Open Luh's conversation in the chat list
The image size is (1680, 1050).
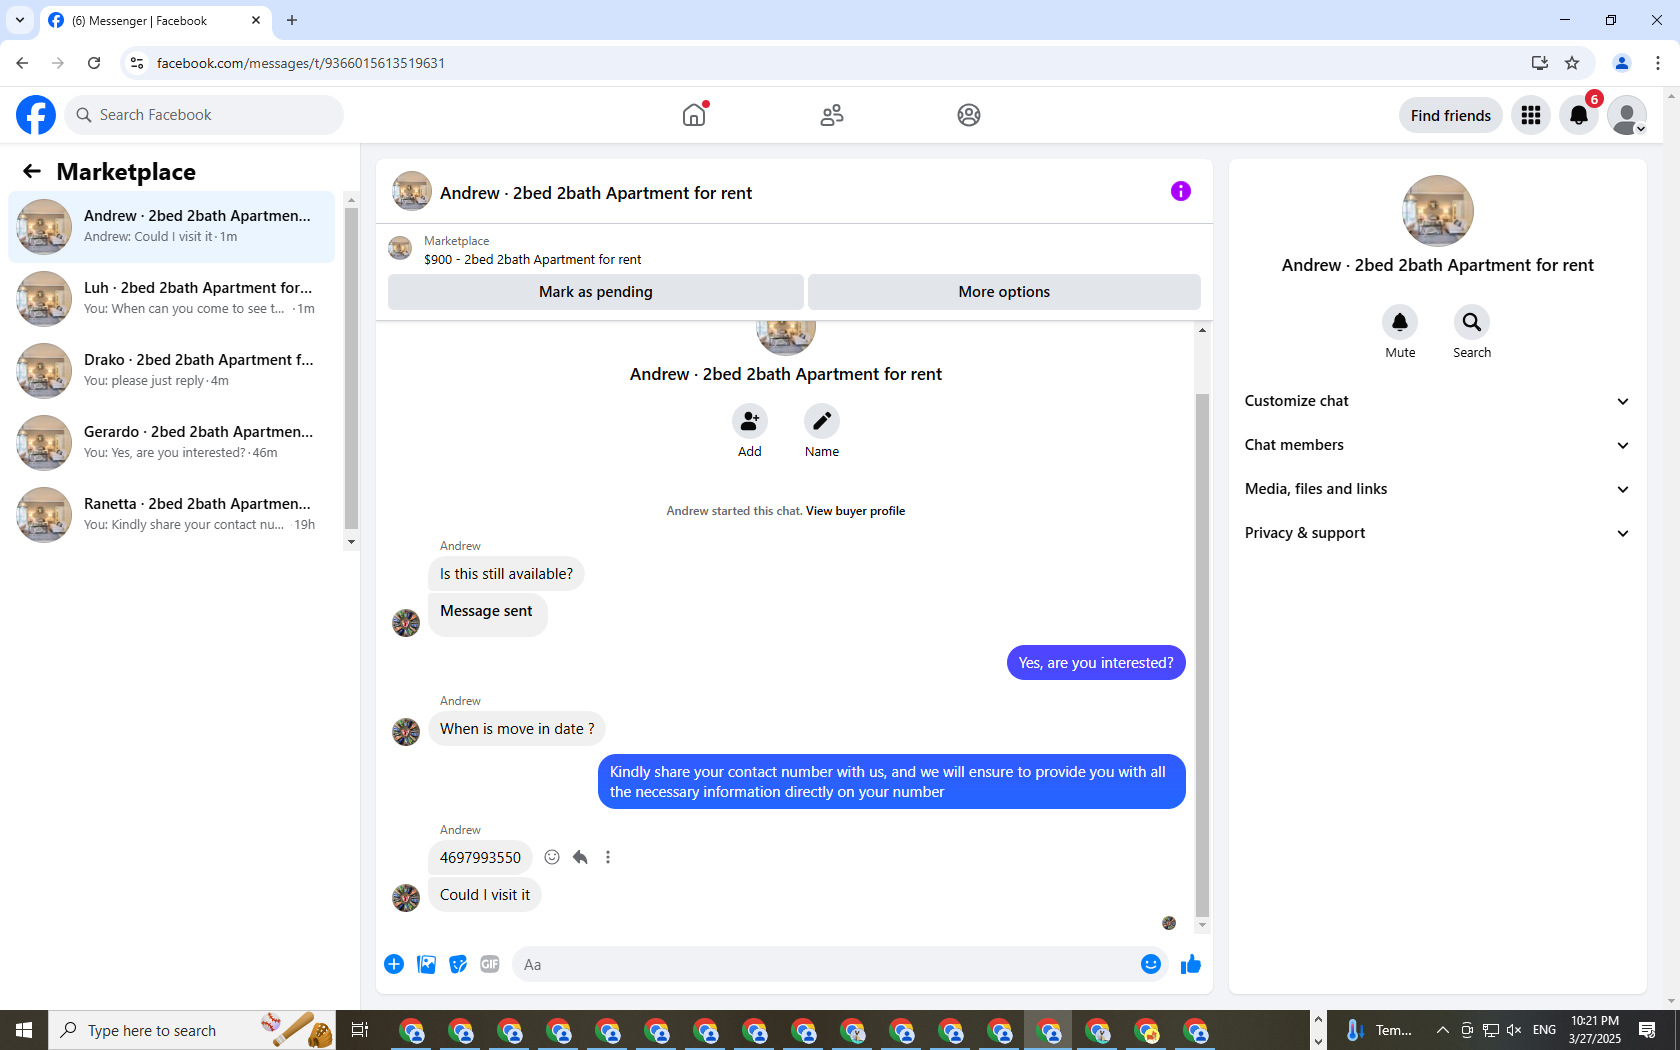tap(172, 299)
